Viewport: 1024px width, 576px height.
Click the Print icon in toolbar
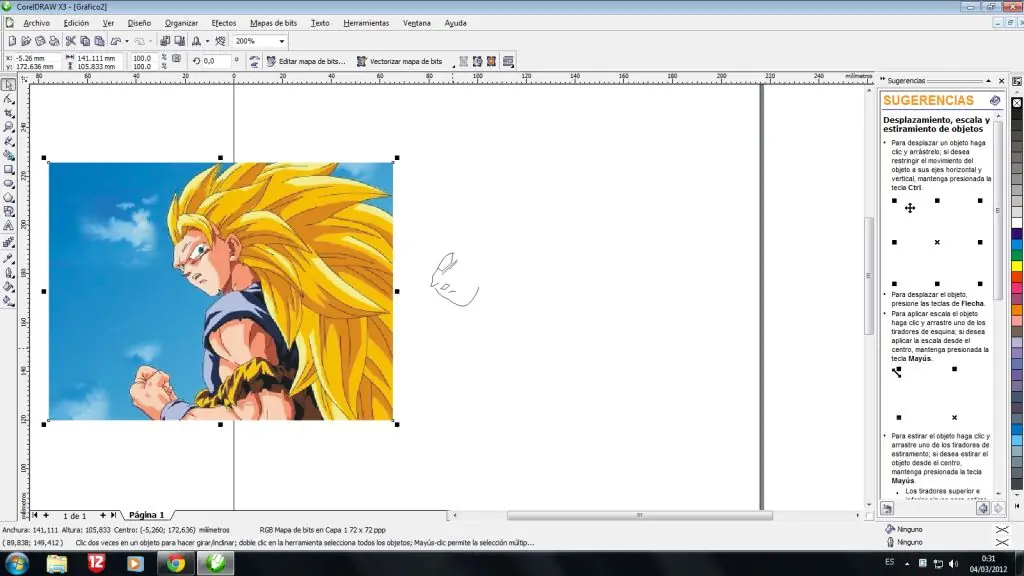click(x=54, y=41)
